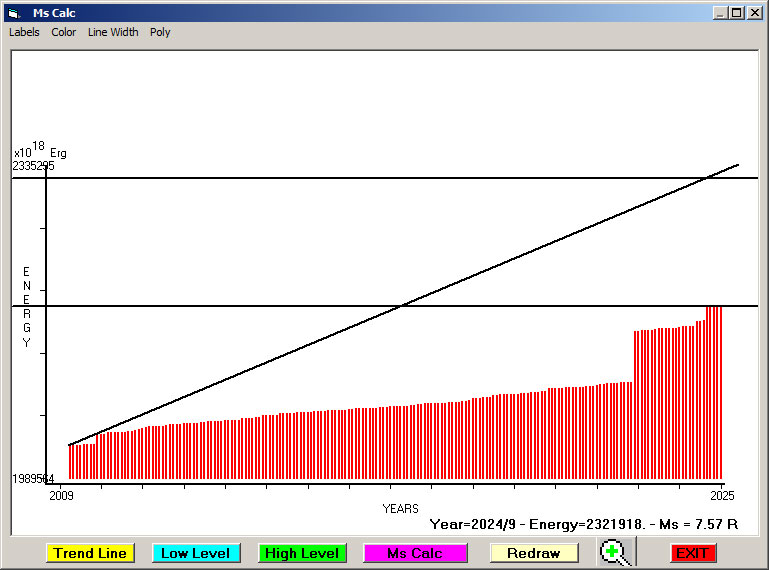Open the Poly menu
Image resolution: width=769 pixels, height=570 pixels.
[x=160, y=32]
